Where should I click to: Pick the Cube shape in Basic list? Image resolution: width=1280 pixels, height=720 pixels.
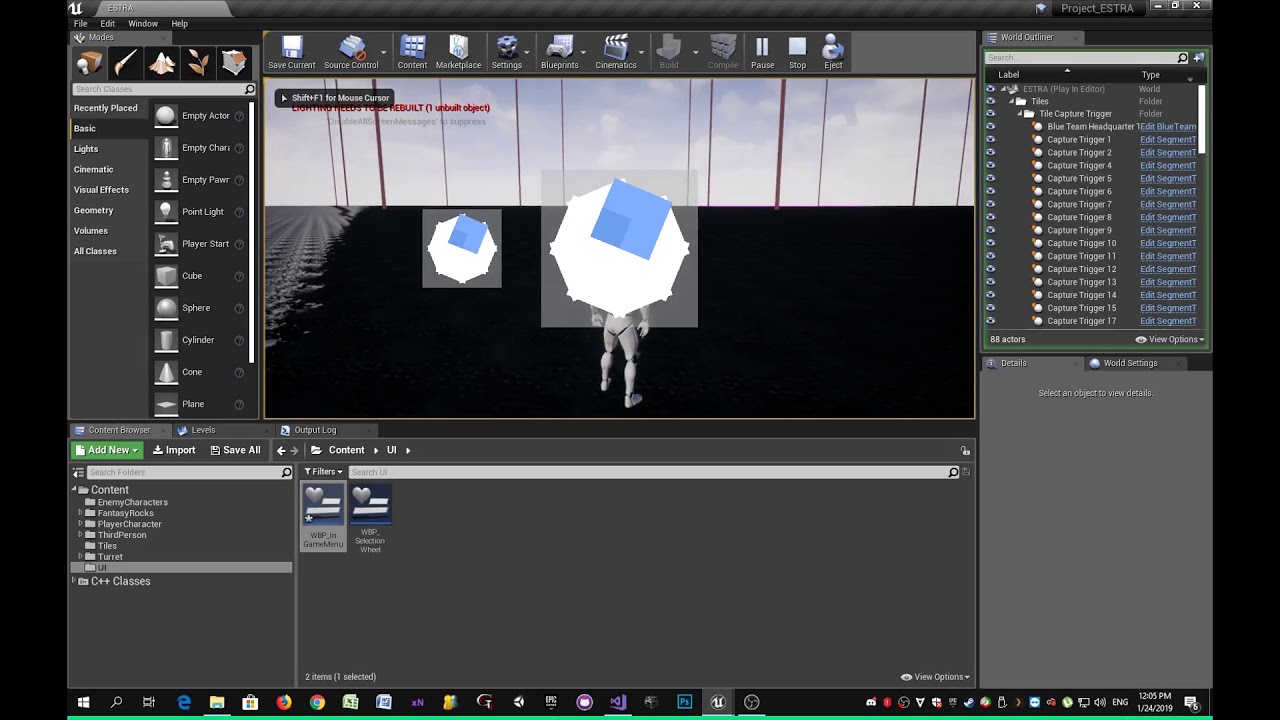click(x=200, y=276)
